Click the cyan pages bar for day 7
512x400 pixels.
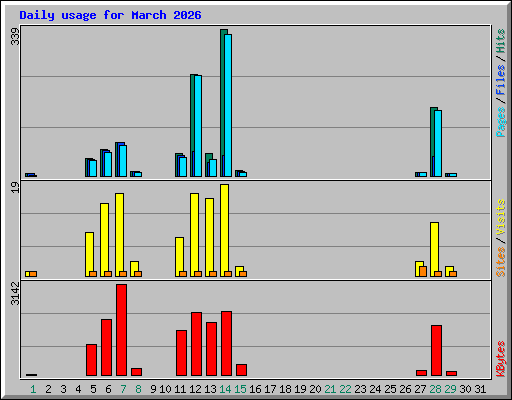point(123,161)
